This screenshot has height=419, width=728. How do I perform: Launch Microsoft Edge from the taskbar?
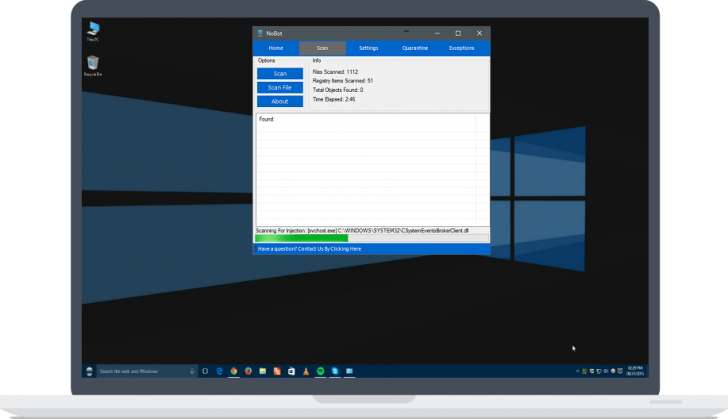[x=219, y=371]
